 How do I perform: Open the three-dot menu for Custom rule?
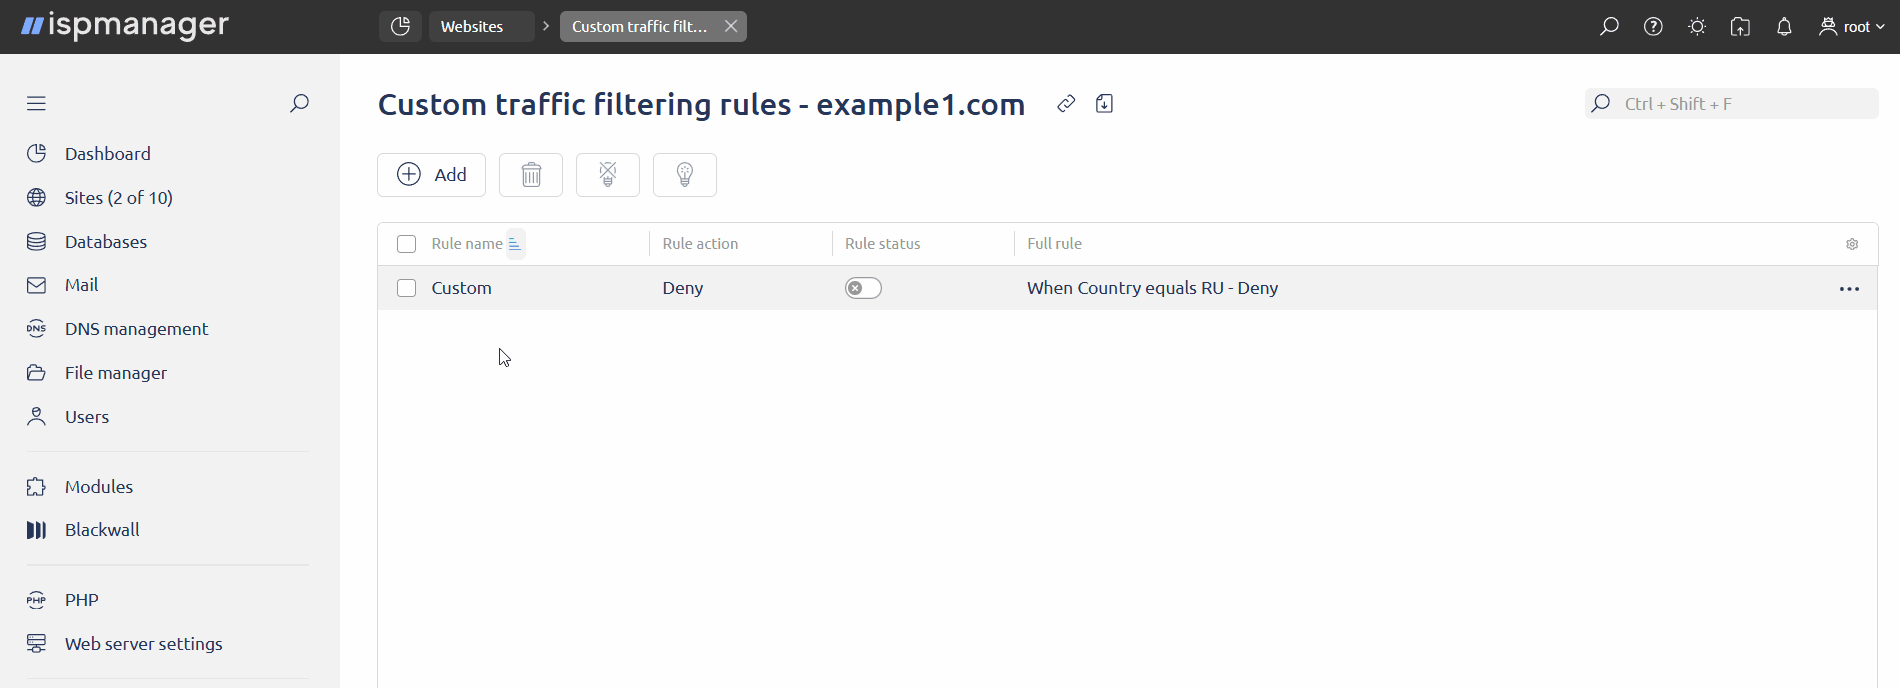(1849, 289)
